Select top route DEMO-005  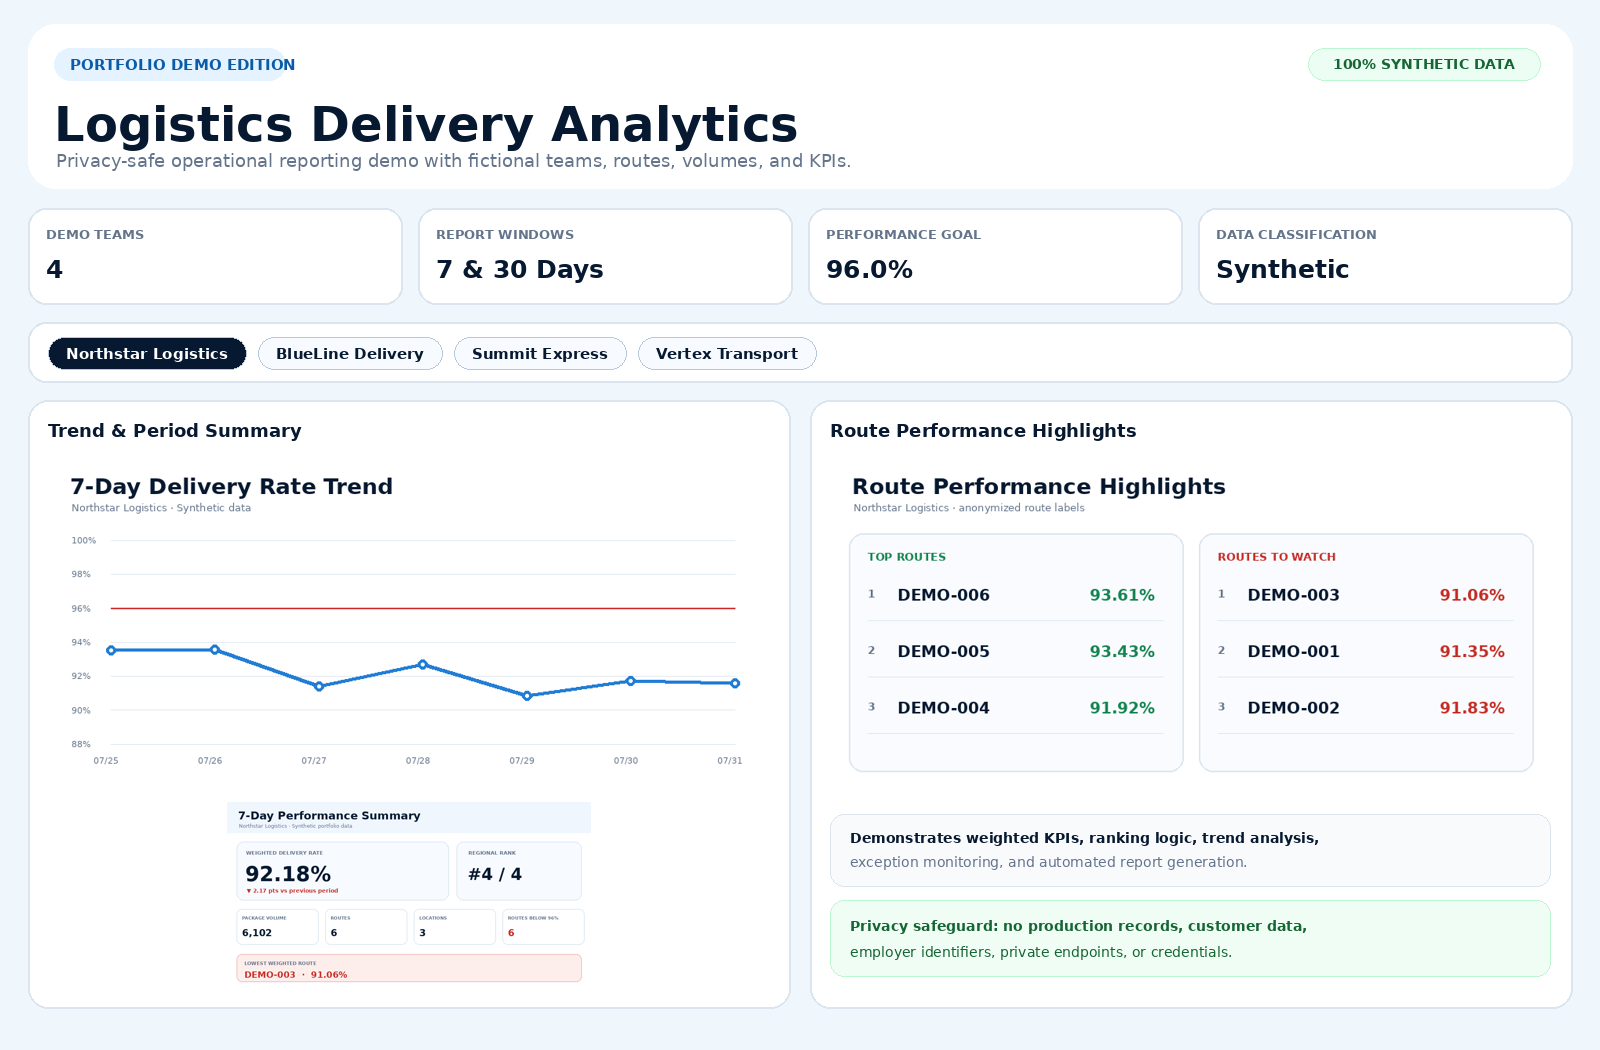click(1016, 651)
